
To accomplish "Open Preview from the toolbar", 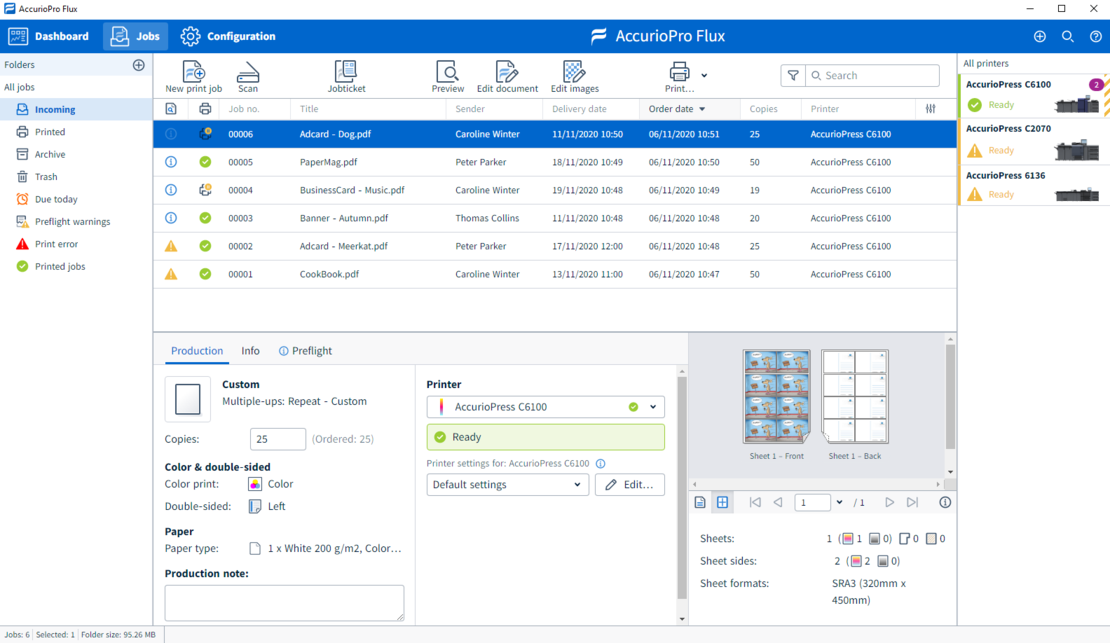I will [447, 76].
